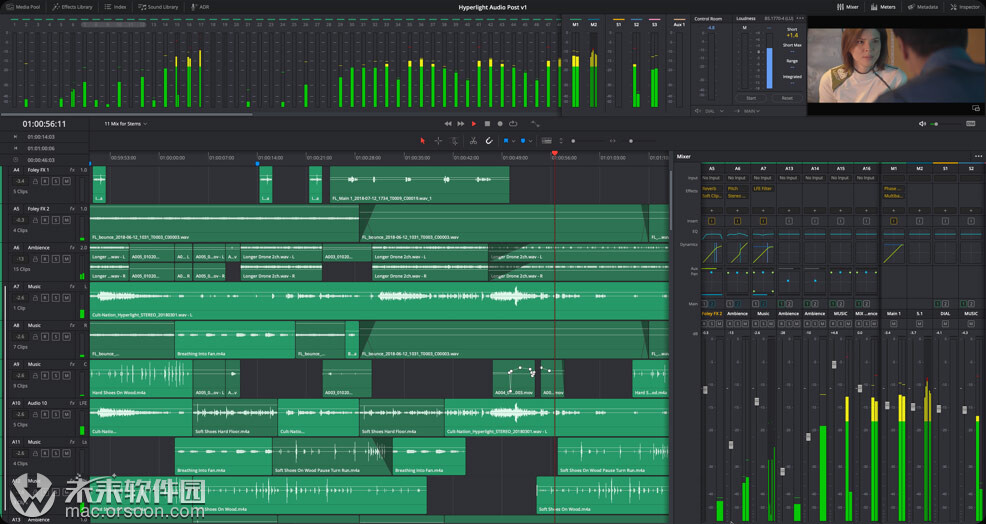
Task: Select the range selection crosshair tool
Action: [x=438, y=141]
